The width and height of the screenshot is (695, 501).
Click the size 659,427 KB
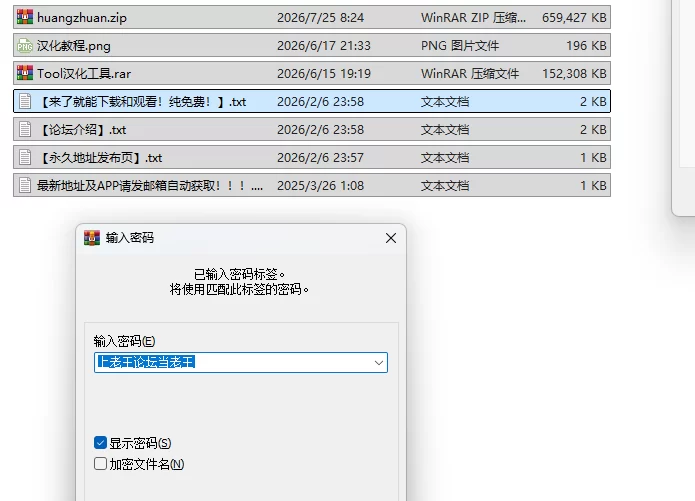[x=574, y=18]
